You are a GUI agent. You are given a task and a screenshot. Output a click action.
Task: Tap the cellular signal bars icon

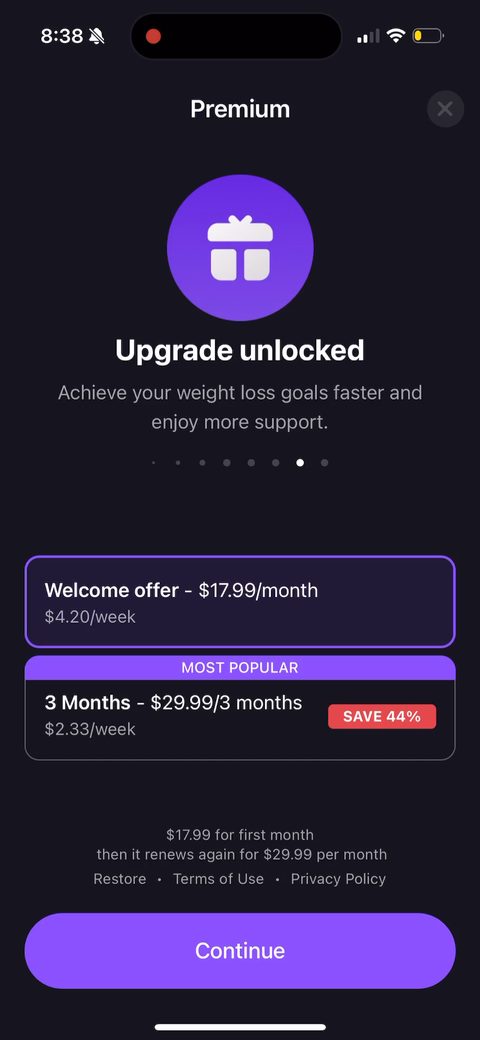[369, 36]
